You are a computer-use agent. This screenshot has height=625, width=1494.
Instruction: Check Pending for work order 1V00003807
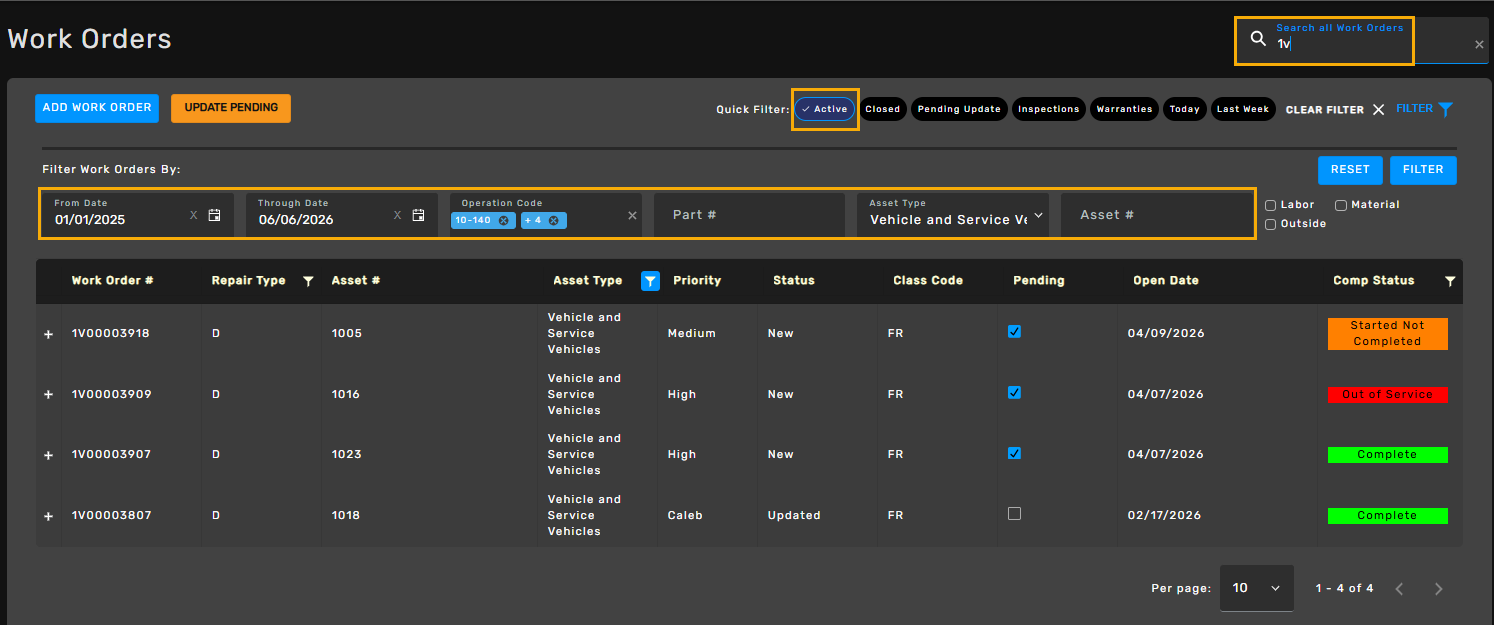(1015, 513)
